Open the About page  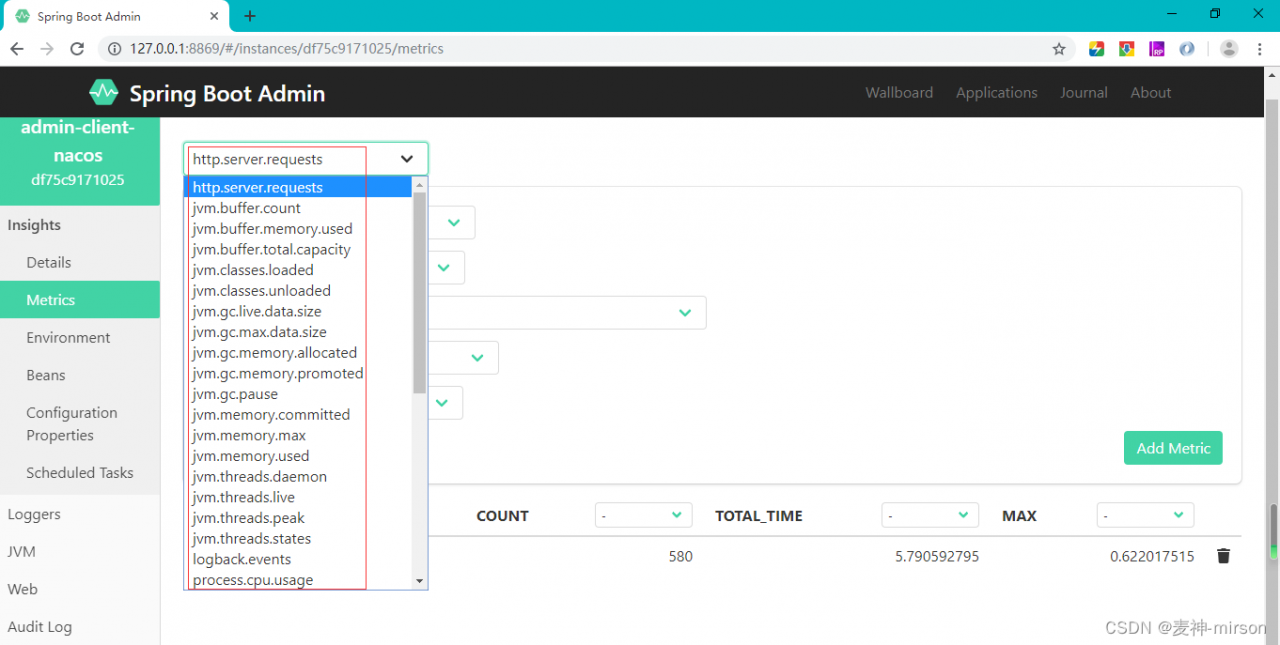pyautogui.click(x=1151, y=93)
